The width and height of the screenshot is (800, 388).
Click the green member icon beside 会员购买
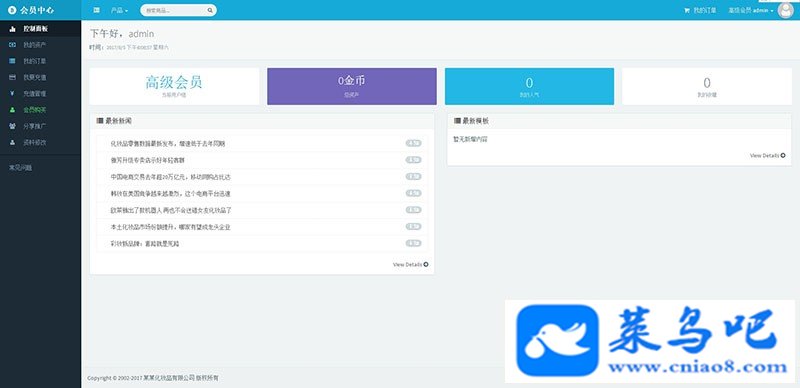(x=12, y=110)
